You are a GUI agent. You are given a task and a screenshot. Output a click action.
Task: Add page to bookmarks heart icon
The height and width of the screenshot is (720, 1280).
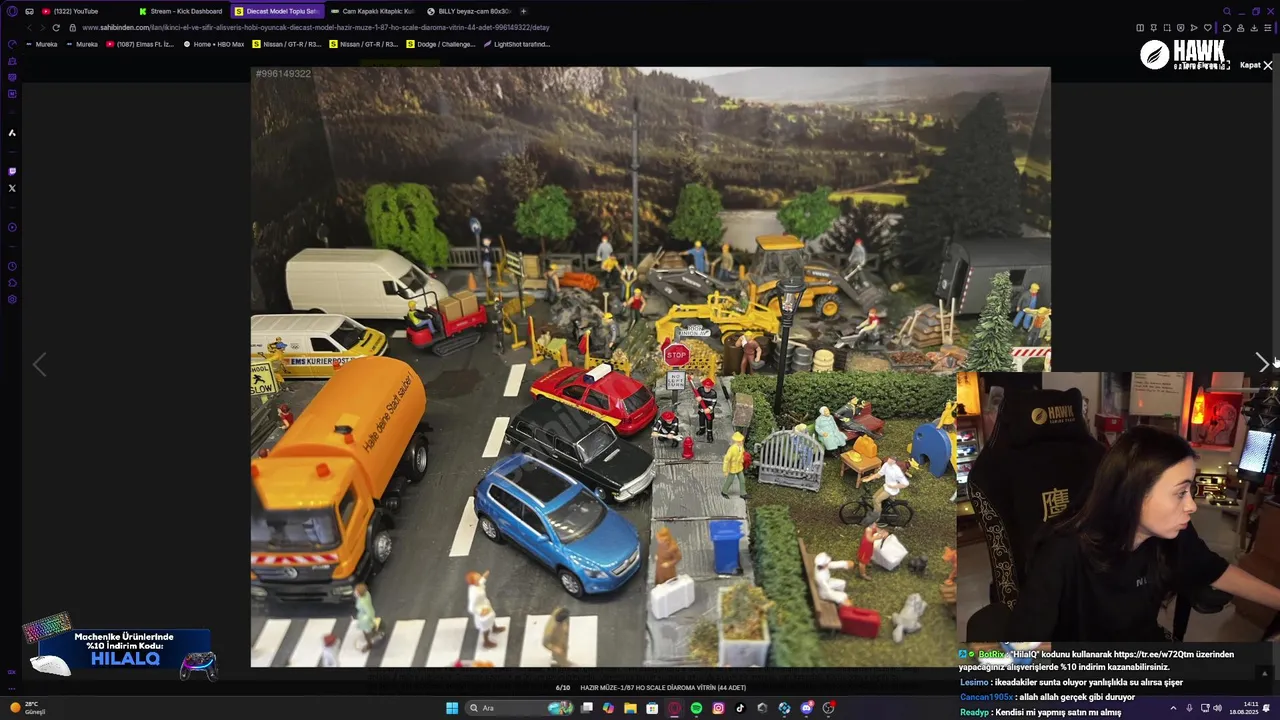[1207, 28]
